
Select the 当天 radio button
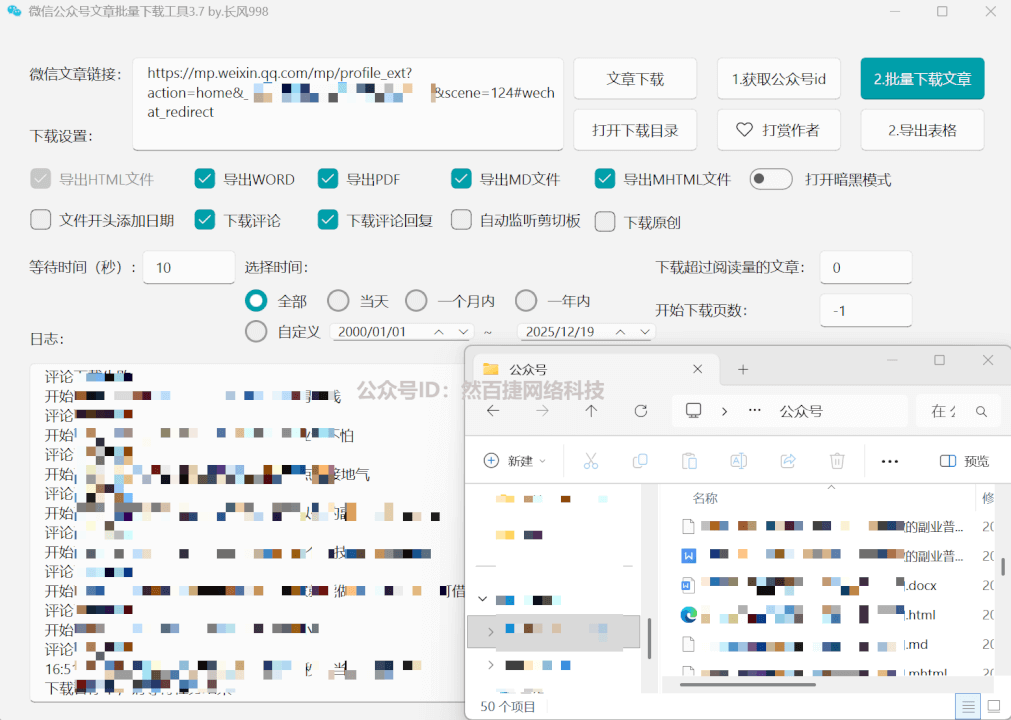[336, 300]
